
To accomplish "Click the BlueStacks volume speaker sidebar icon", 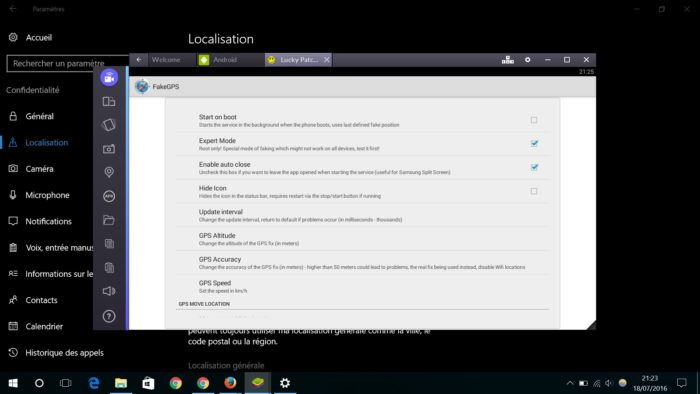I will coord(109,291).
